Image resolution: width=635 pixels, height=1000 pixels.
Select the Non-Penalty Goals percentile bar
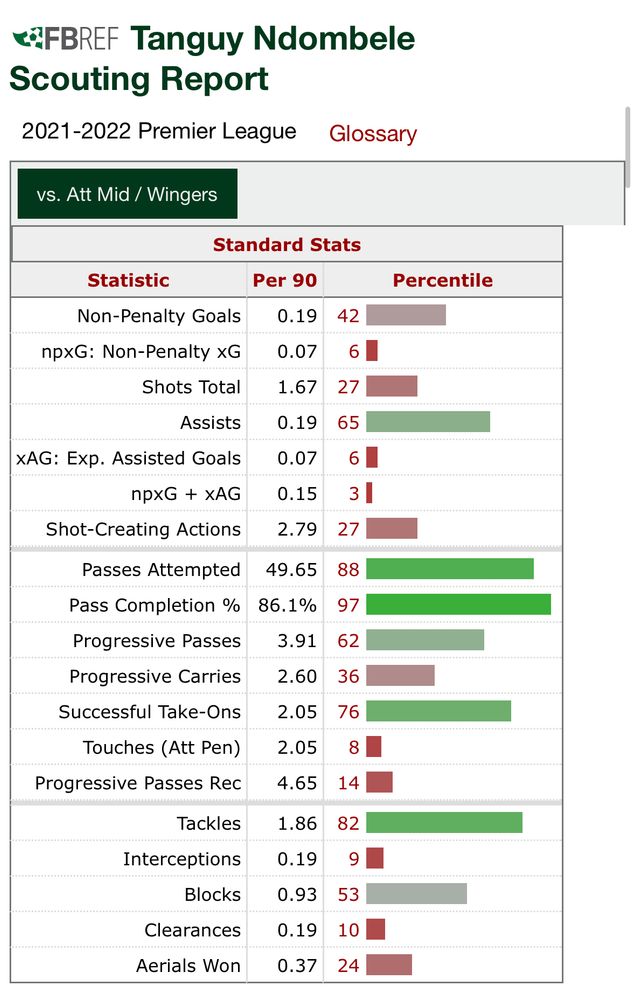[x=405, y=315]
